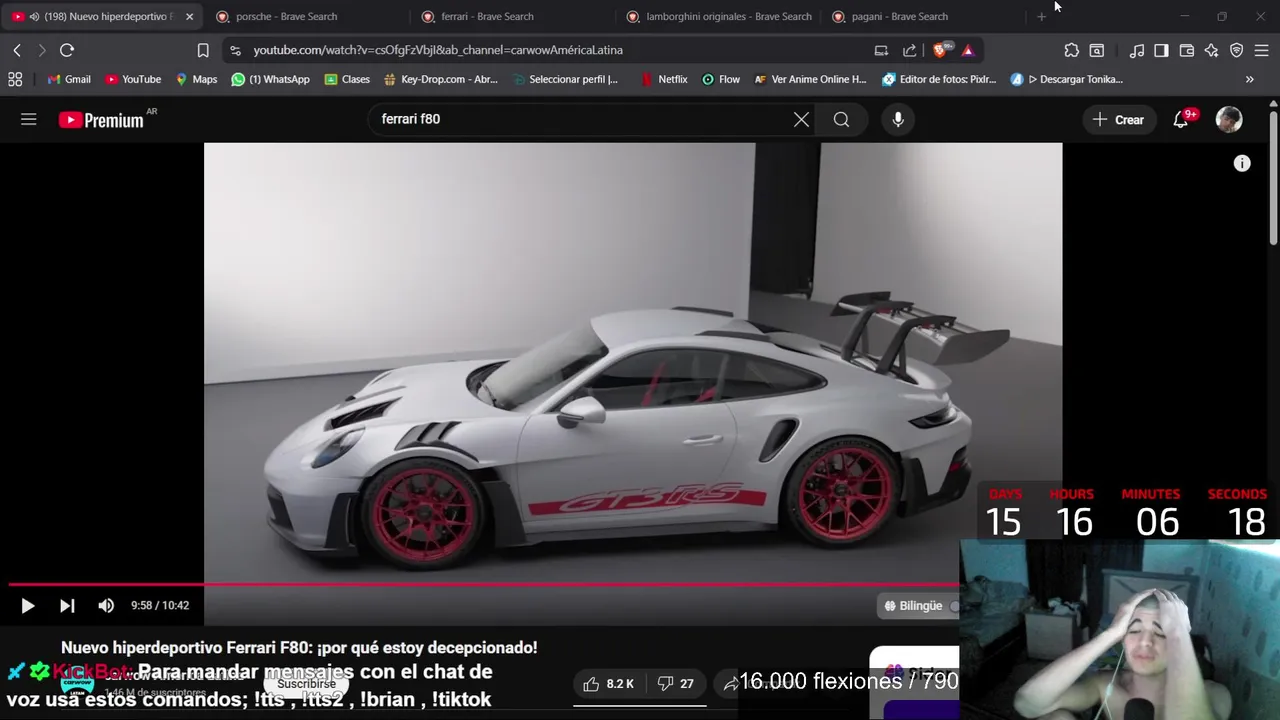Clear the 'ferrari f80' search text
1280x720 pixels.
[x=801, y=119]
